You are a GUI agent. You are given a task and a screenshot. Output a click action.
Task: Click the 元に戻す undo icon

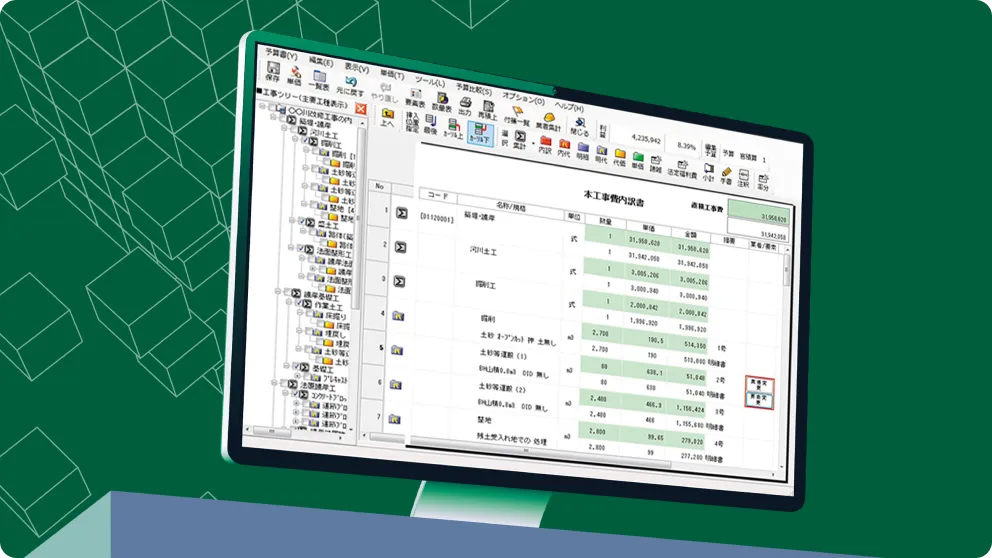point(350,83)
